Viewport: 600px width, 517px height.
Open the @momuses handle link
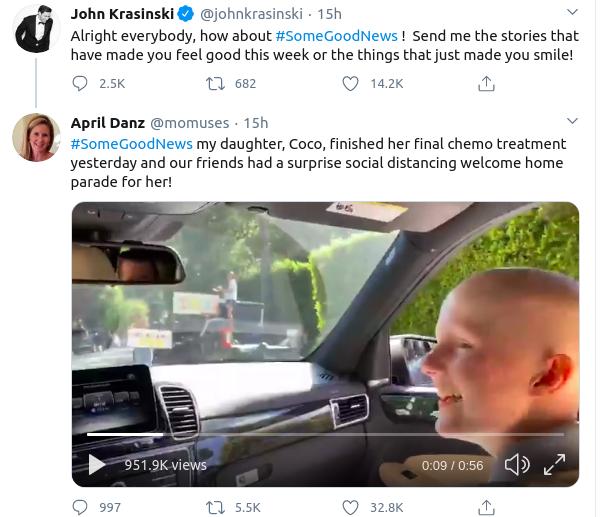186,123
